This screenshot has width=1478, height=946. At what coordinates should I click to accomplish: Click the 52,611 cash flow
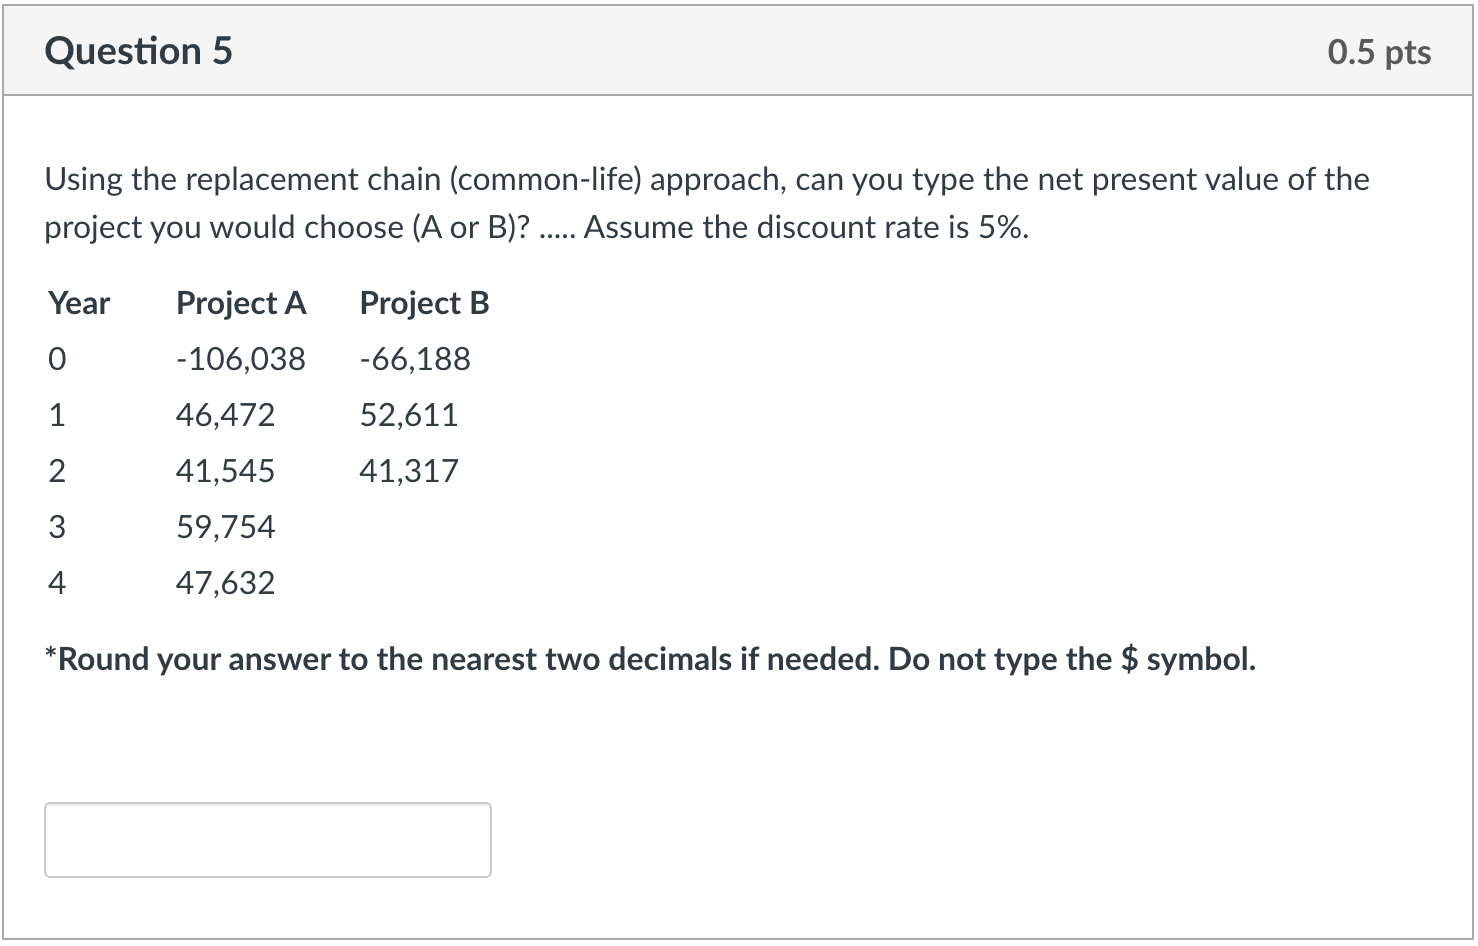(x=409, y=415)
